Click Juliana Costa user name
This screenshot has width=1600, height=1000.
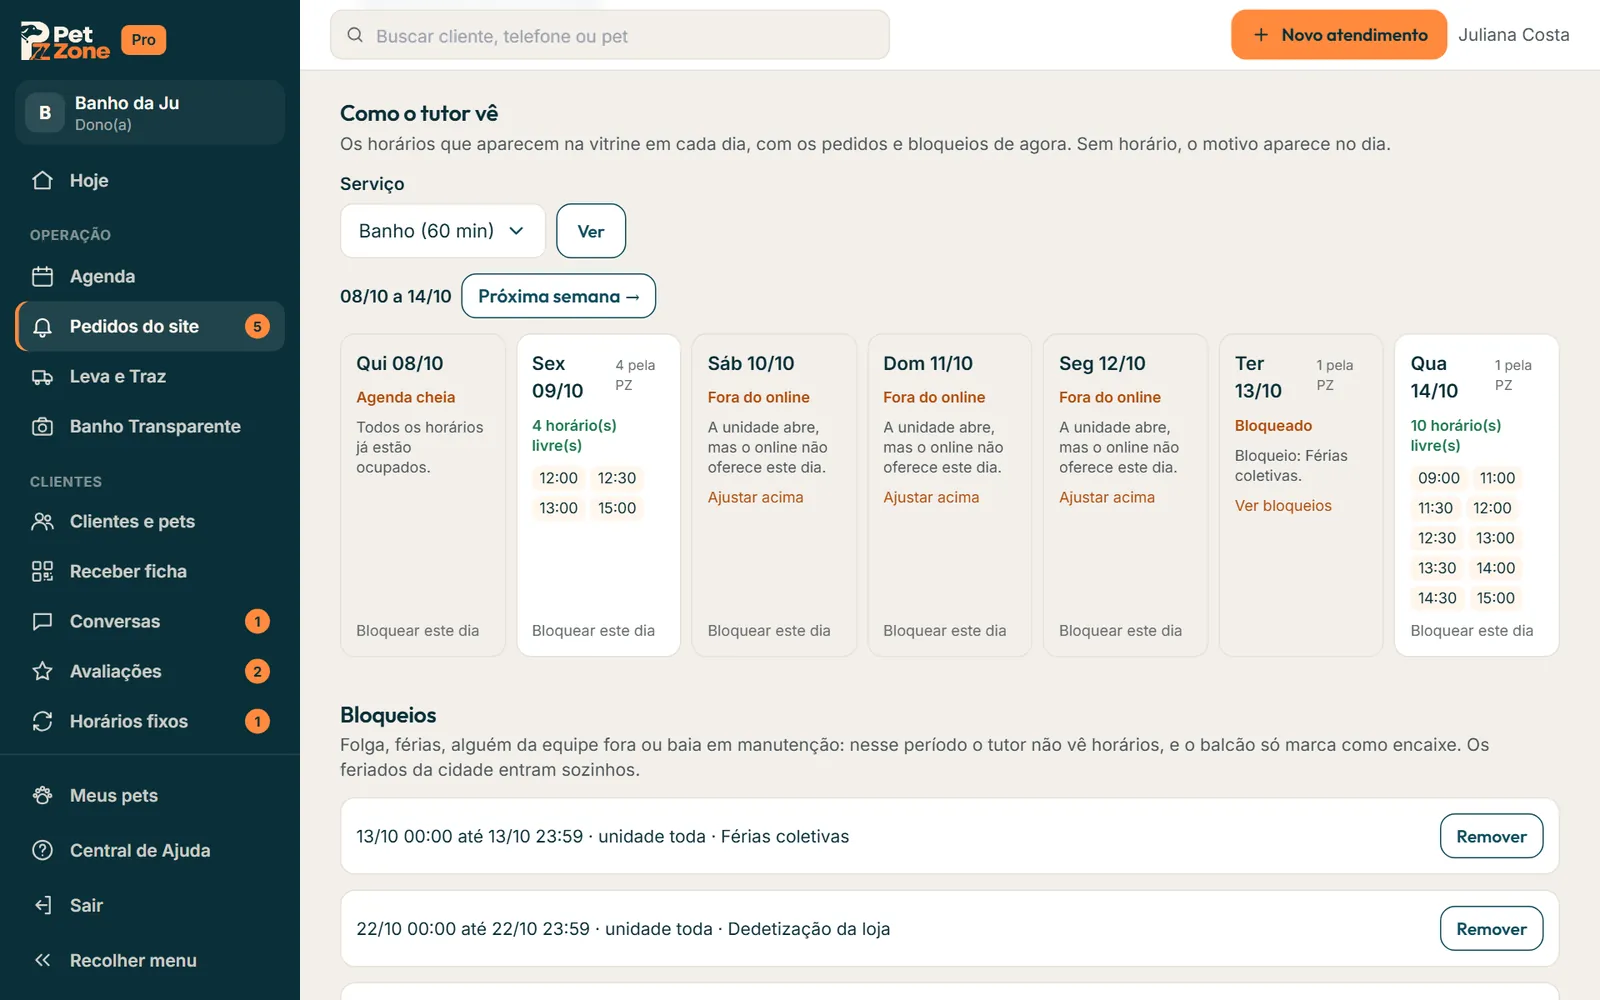(1514, 35)
